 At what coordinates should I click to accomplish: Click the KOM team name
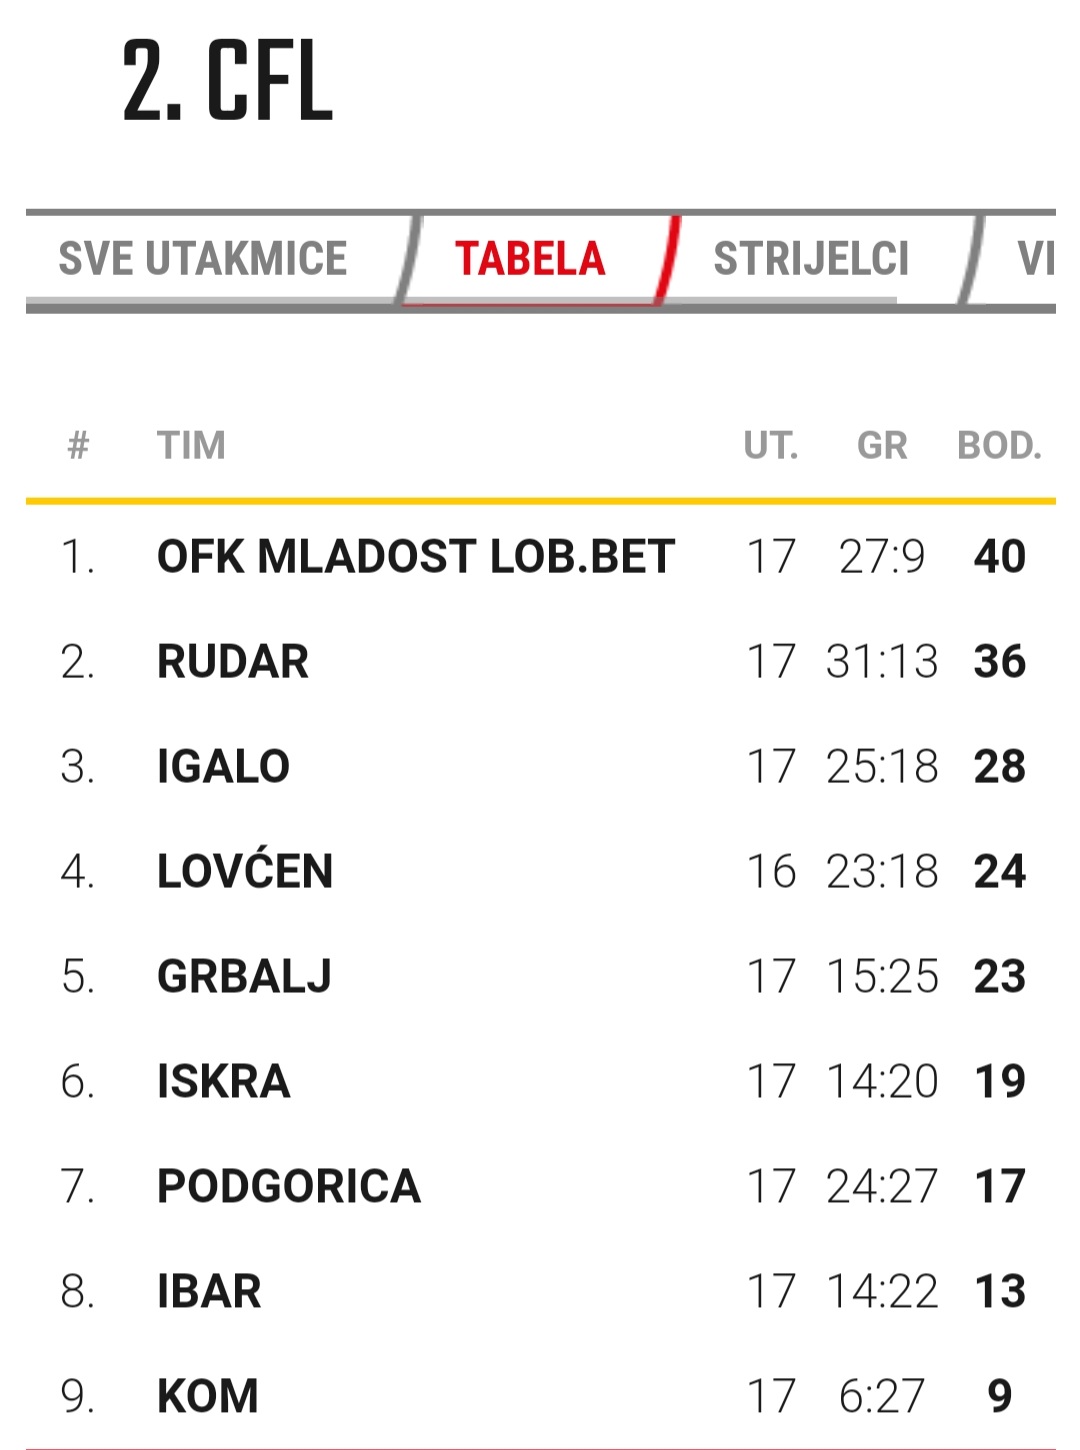208,1397
